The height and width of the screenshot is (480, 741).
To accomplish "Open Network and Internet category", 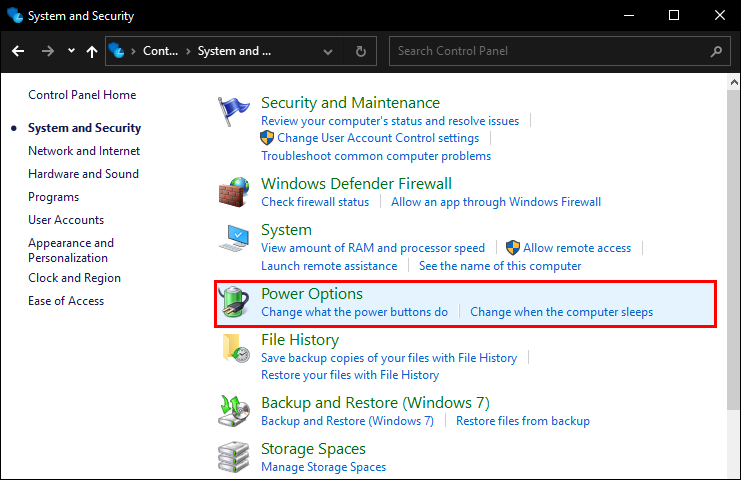I will click(x=84, y=151).
